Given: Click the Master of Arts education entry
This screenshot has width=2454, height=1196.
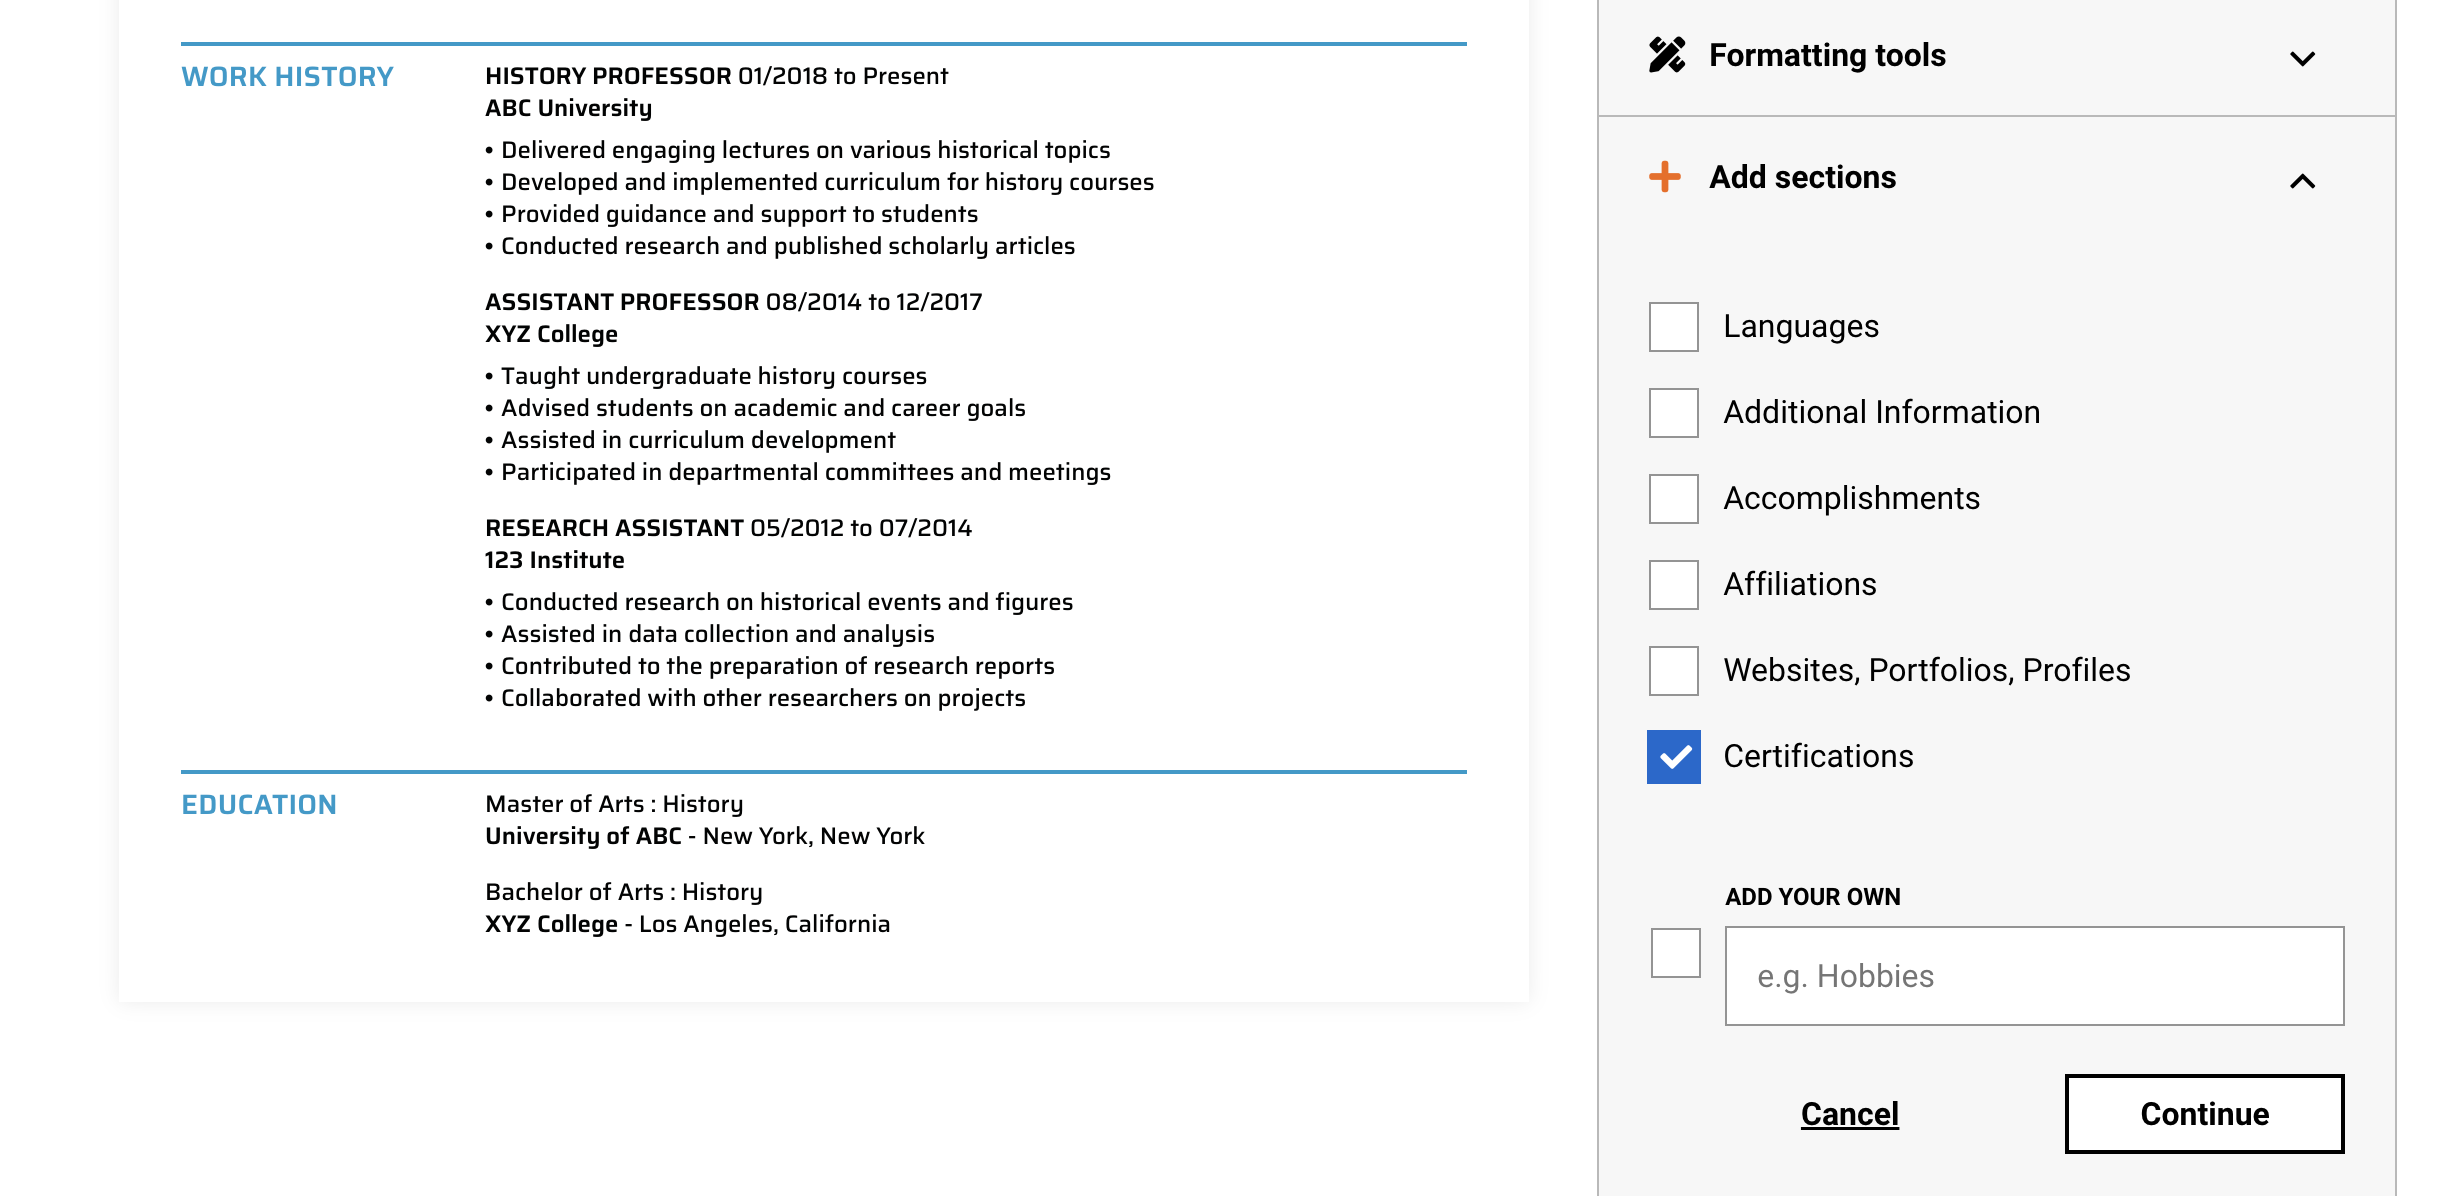Looking at the screenshot, I should (x=614, y=803).
